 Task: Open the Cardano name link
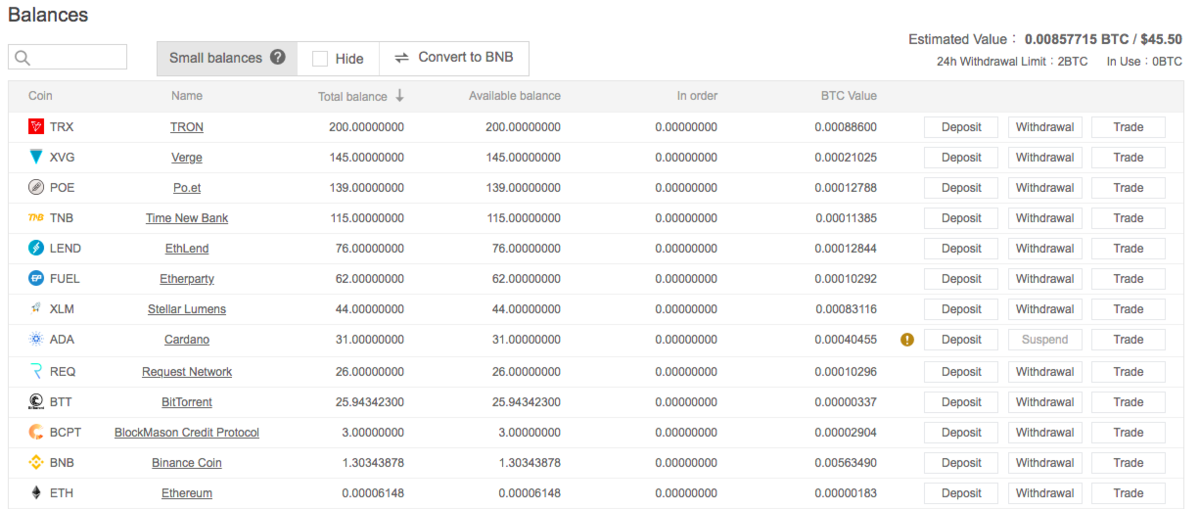pos(187,339)
